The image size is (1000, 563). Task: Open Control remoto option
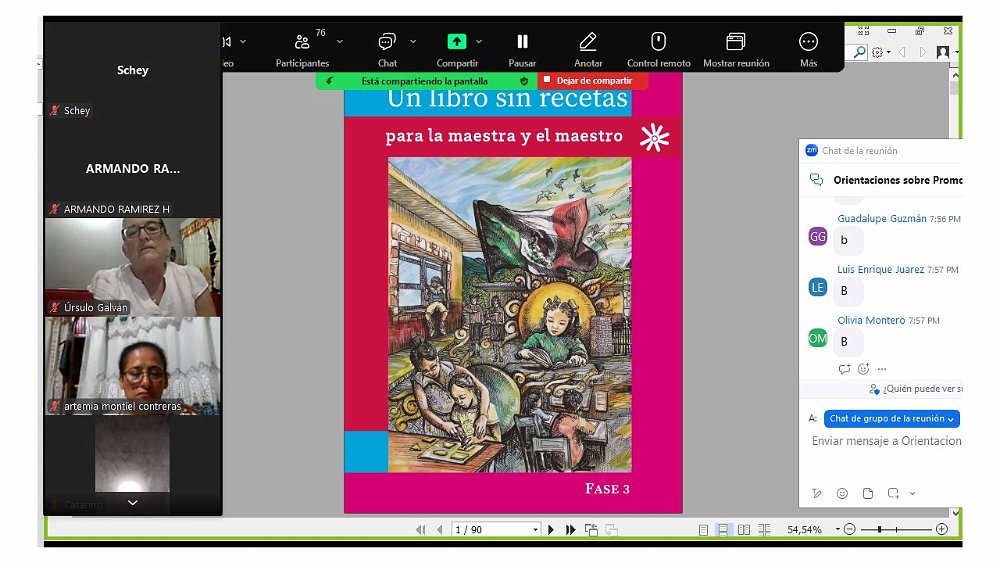(658, 49)
